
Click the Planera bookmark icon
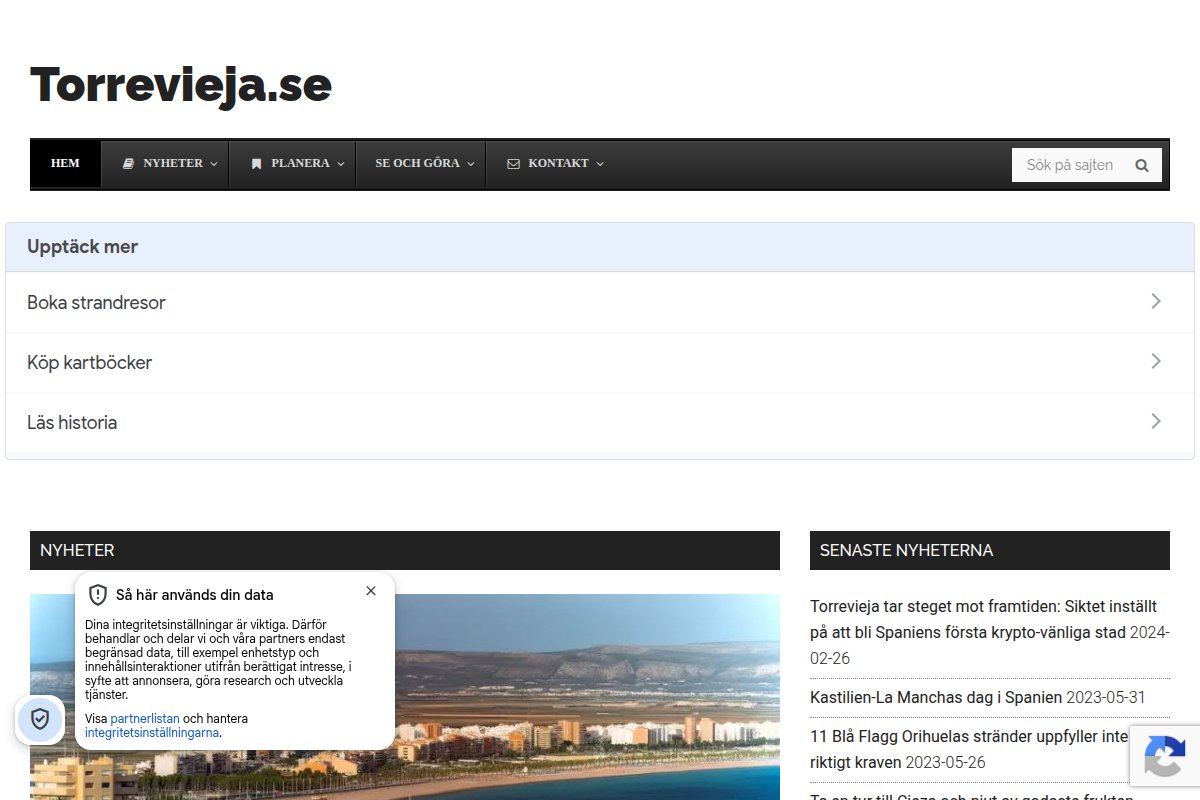tap(256, 163)
